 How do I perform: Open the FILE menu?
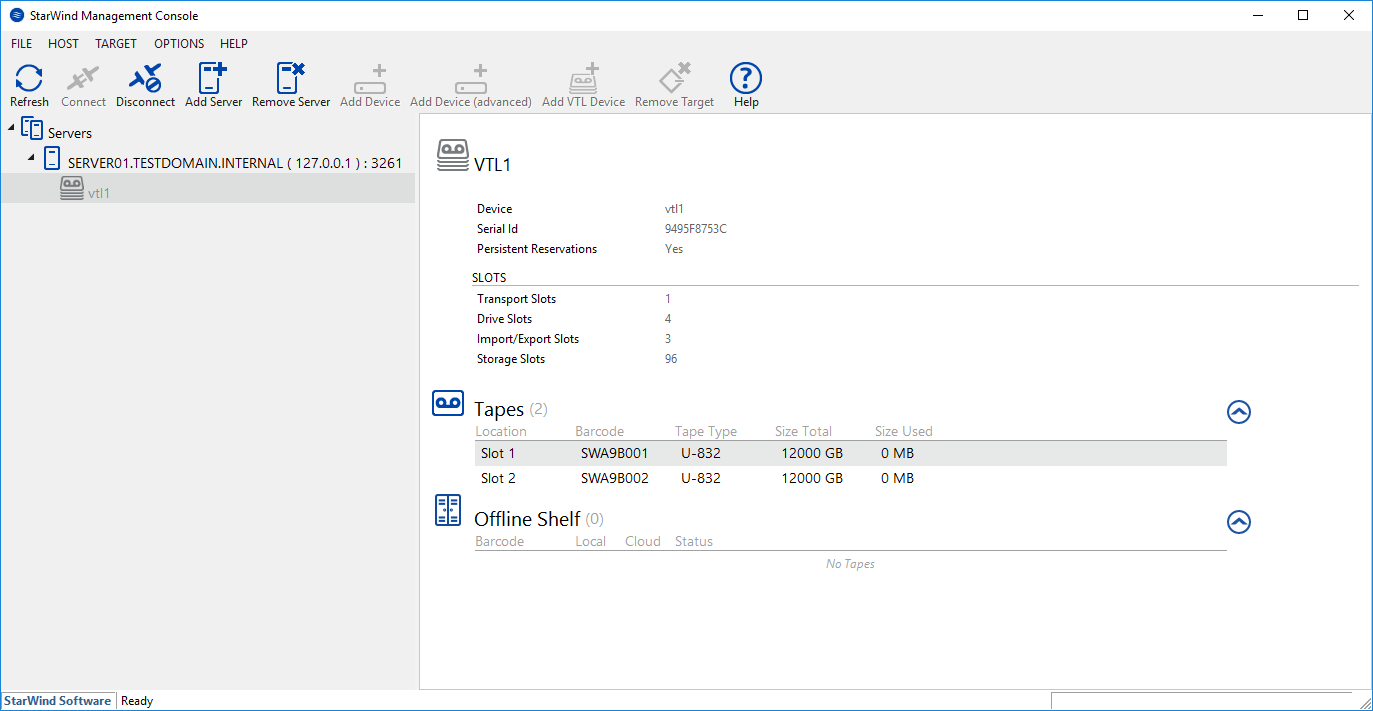(22, 44)
